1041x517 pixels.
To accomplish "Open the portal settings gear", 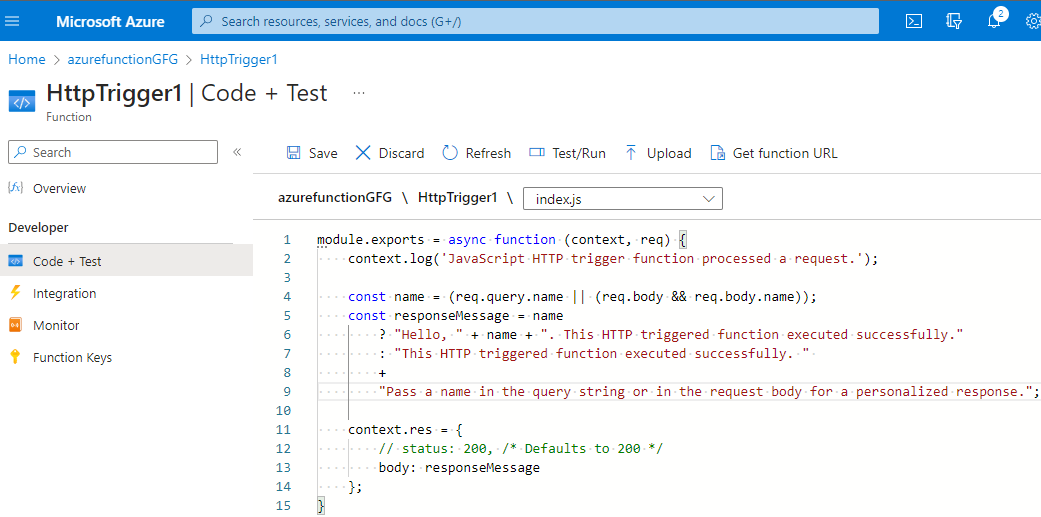I will pos(1032,21).
